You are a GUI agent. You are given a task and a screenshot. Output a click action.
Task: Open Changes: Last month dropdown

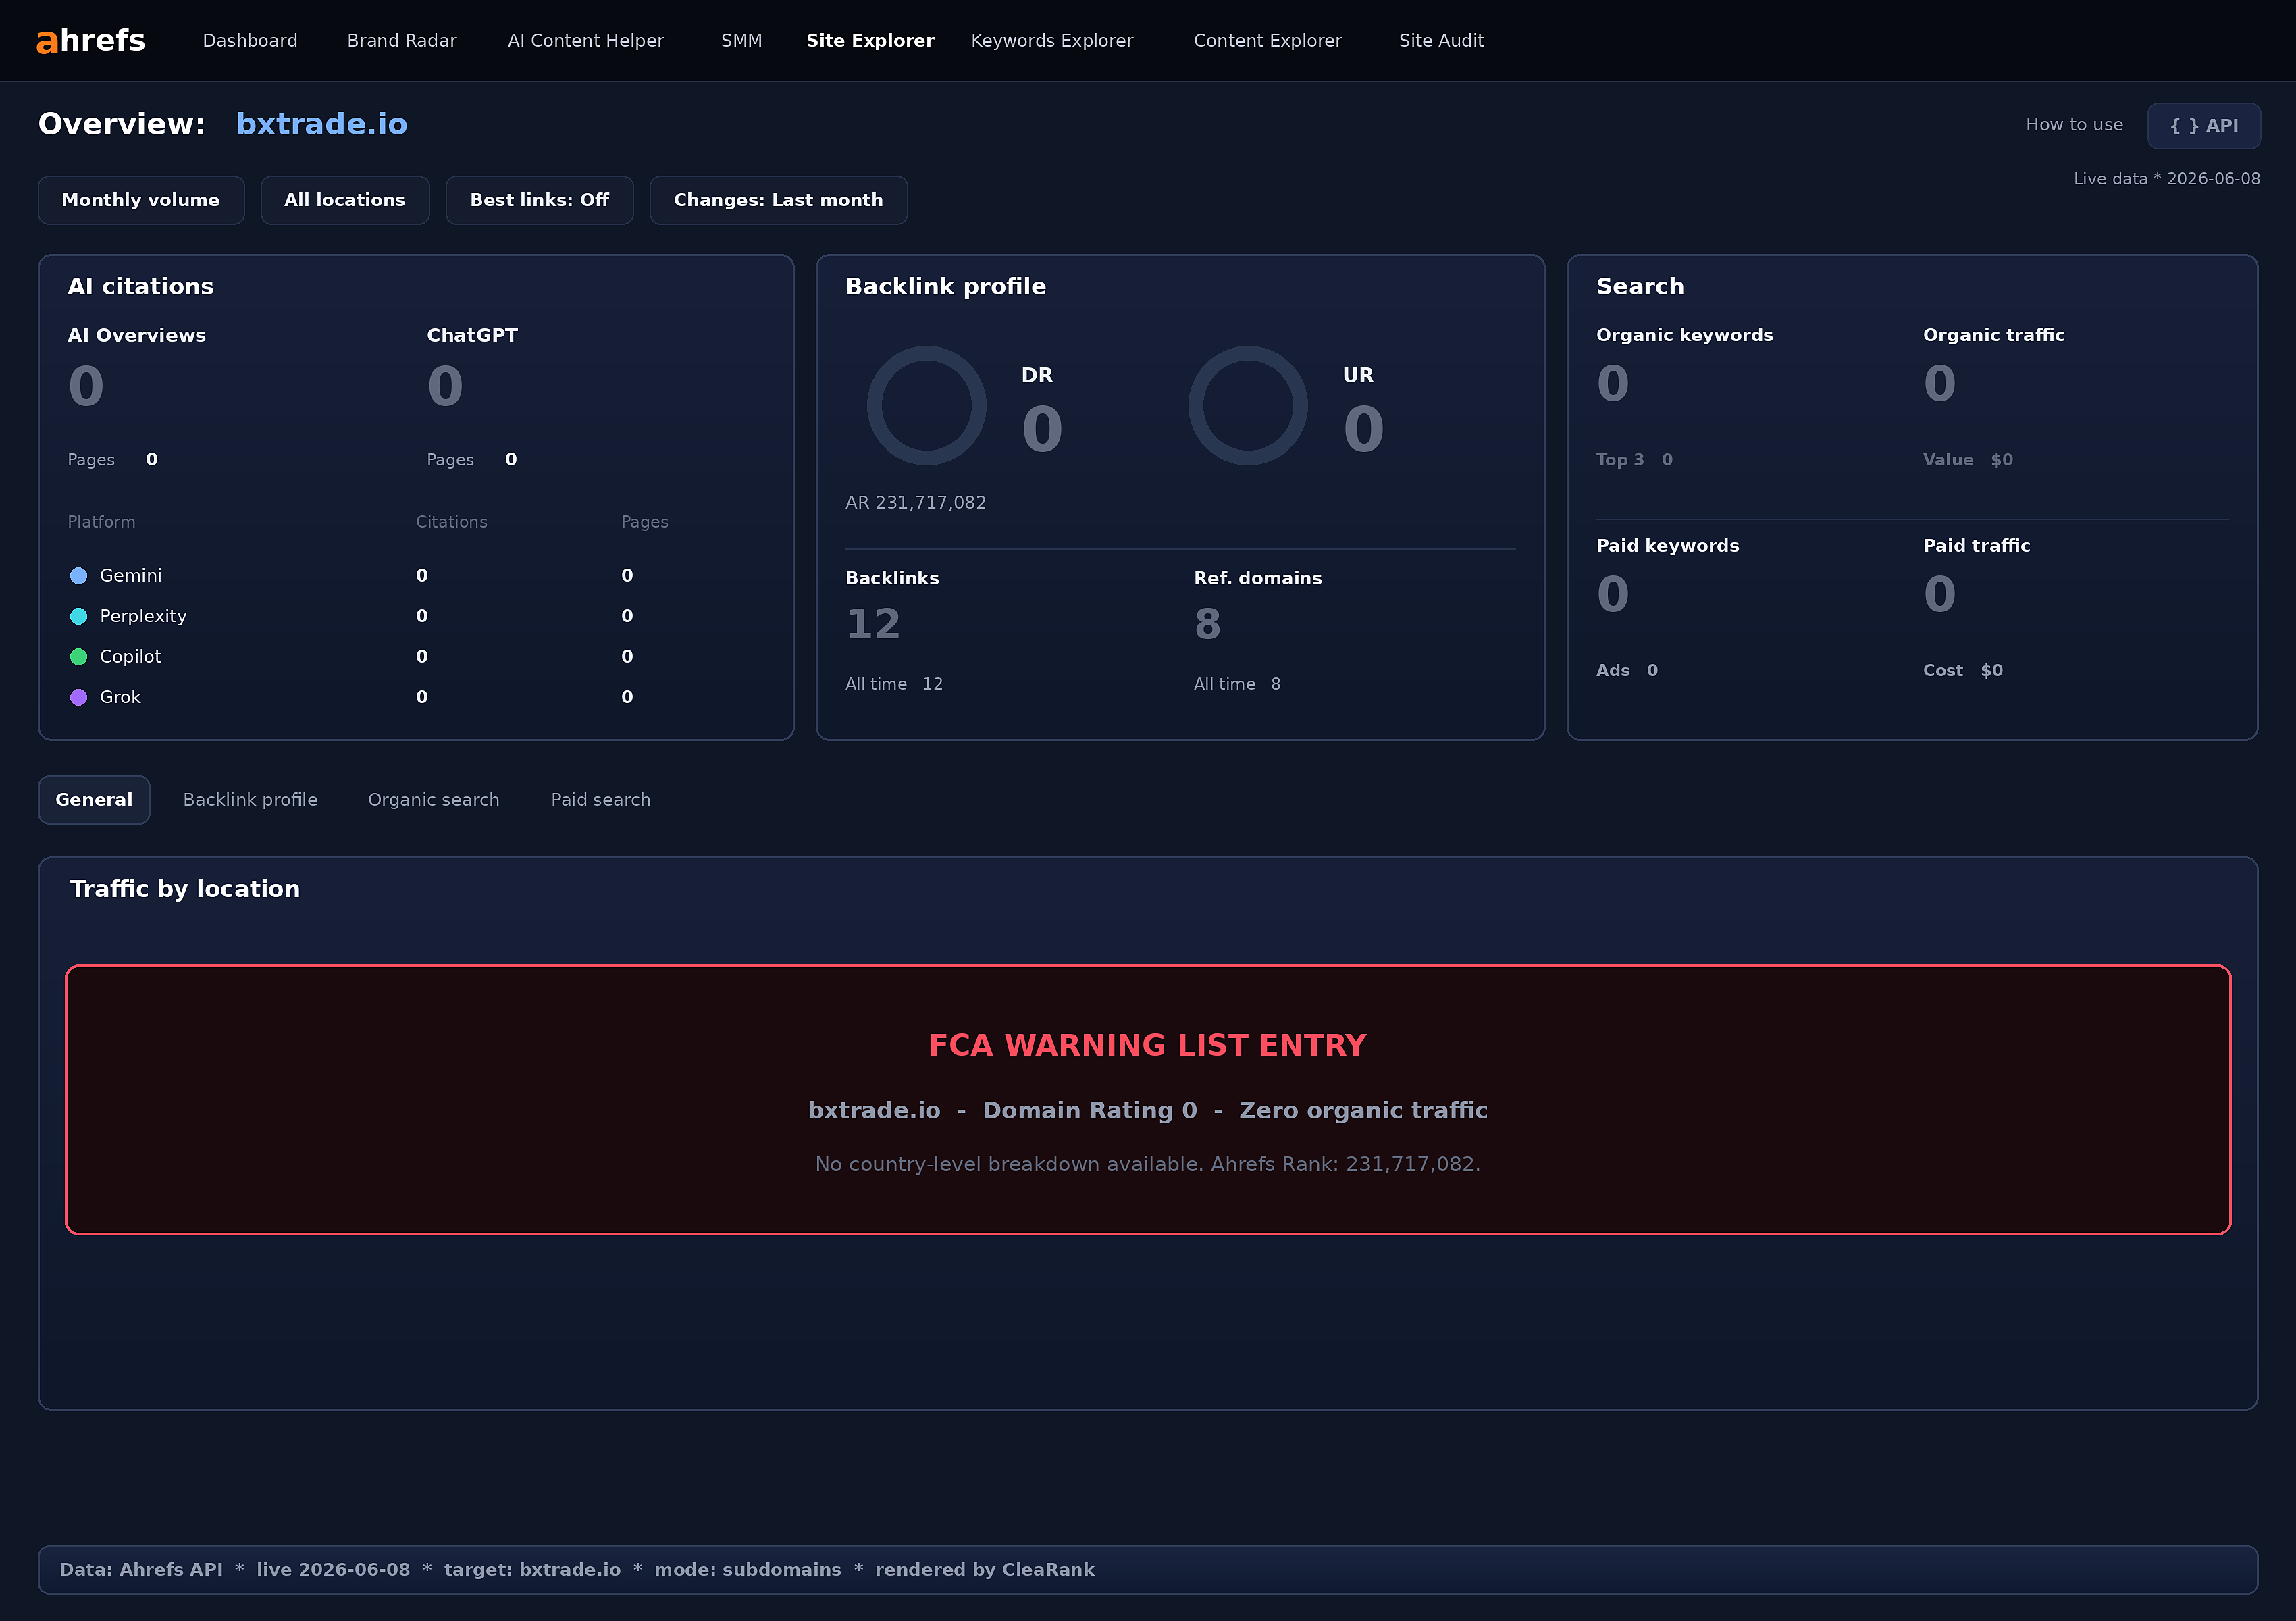(778, 200)
